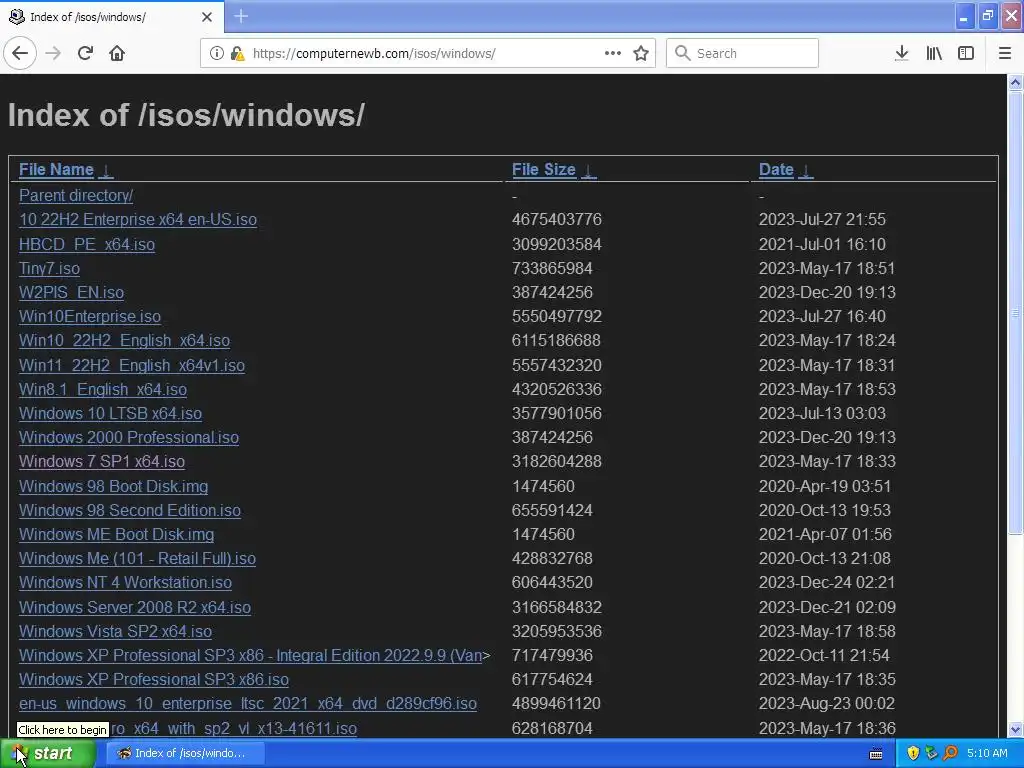
Task: Bookmark this page with the star
Action: (641, 53)
